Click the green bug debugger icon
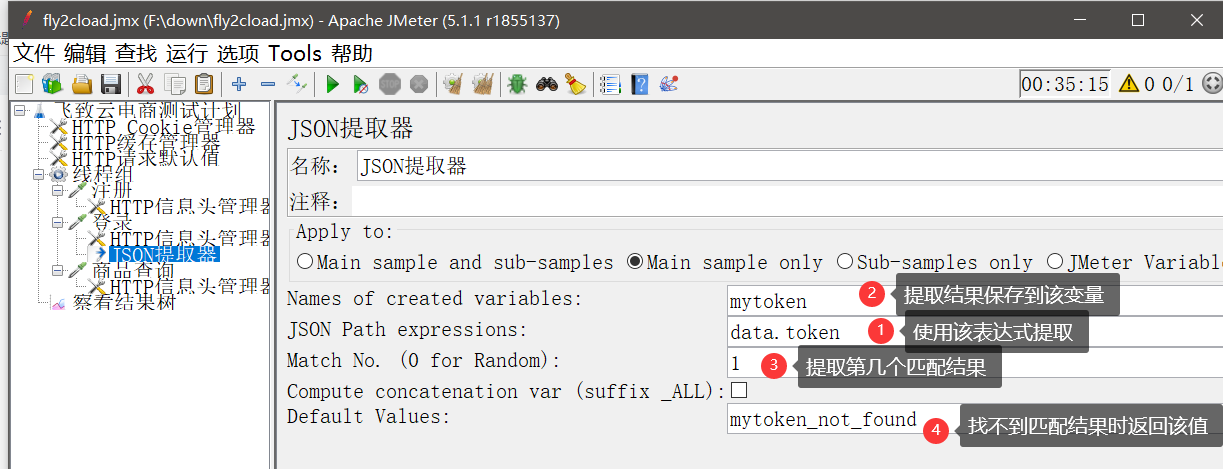This screenshot has height=469, width=1223. tap(517, 84)
